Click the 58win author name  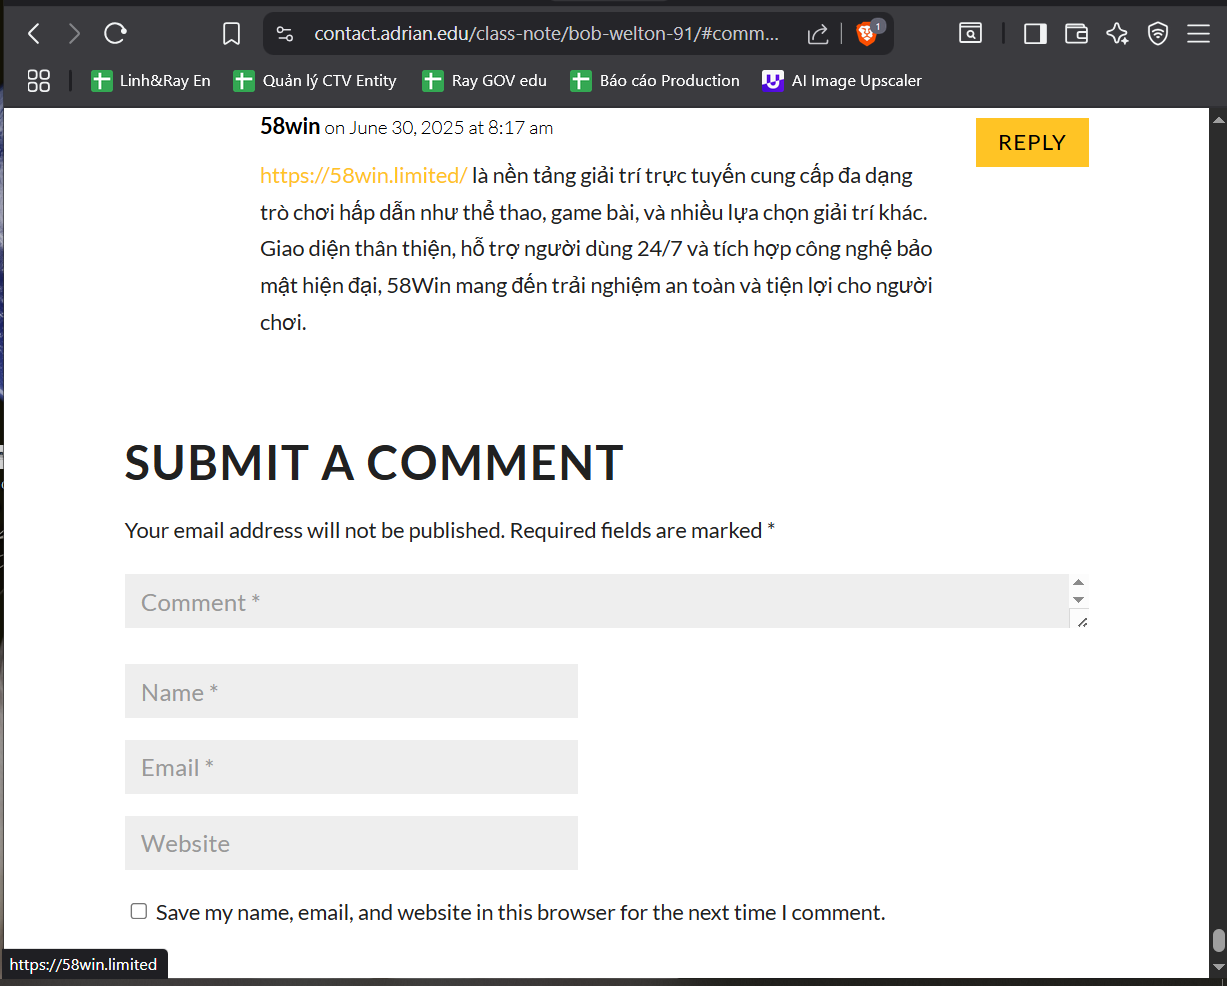(x=290, y=126)
